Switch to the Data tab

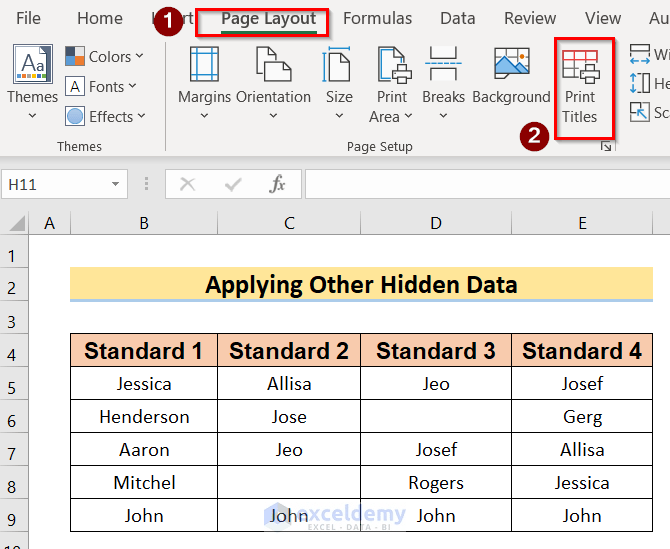458,18
